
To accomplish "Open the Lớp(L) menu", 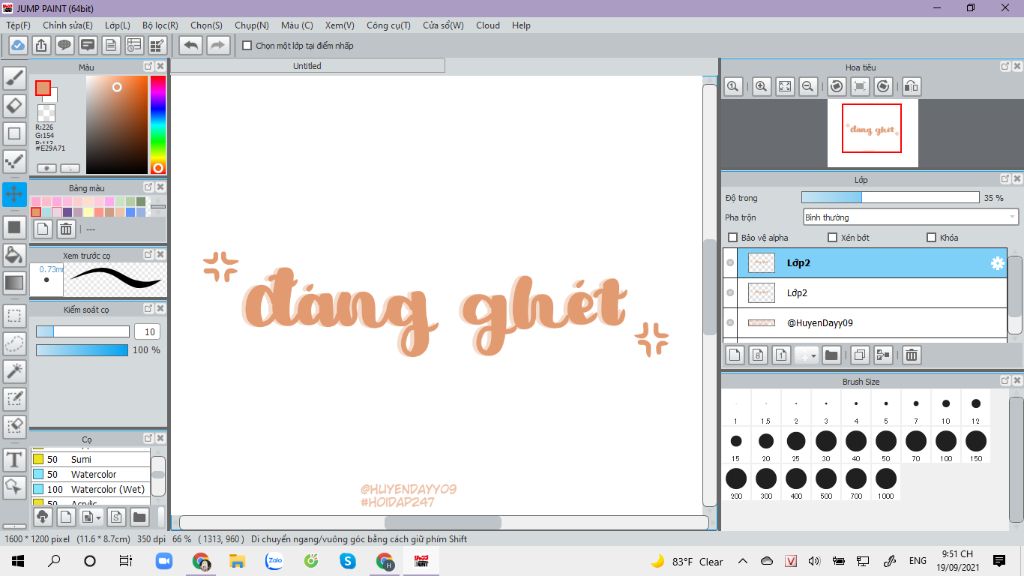I will [x=118, y=25].
